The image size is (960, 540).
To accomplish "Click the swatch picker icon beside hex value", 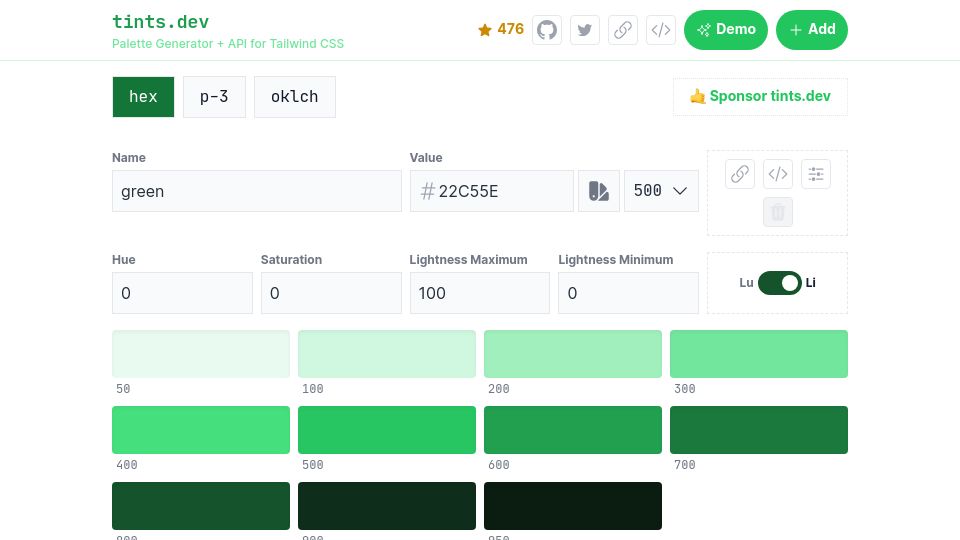I will pyautogui.click(x=599, y=191).
